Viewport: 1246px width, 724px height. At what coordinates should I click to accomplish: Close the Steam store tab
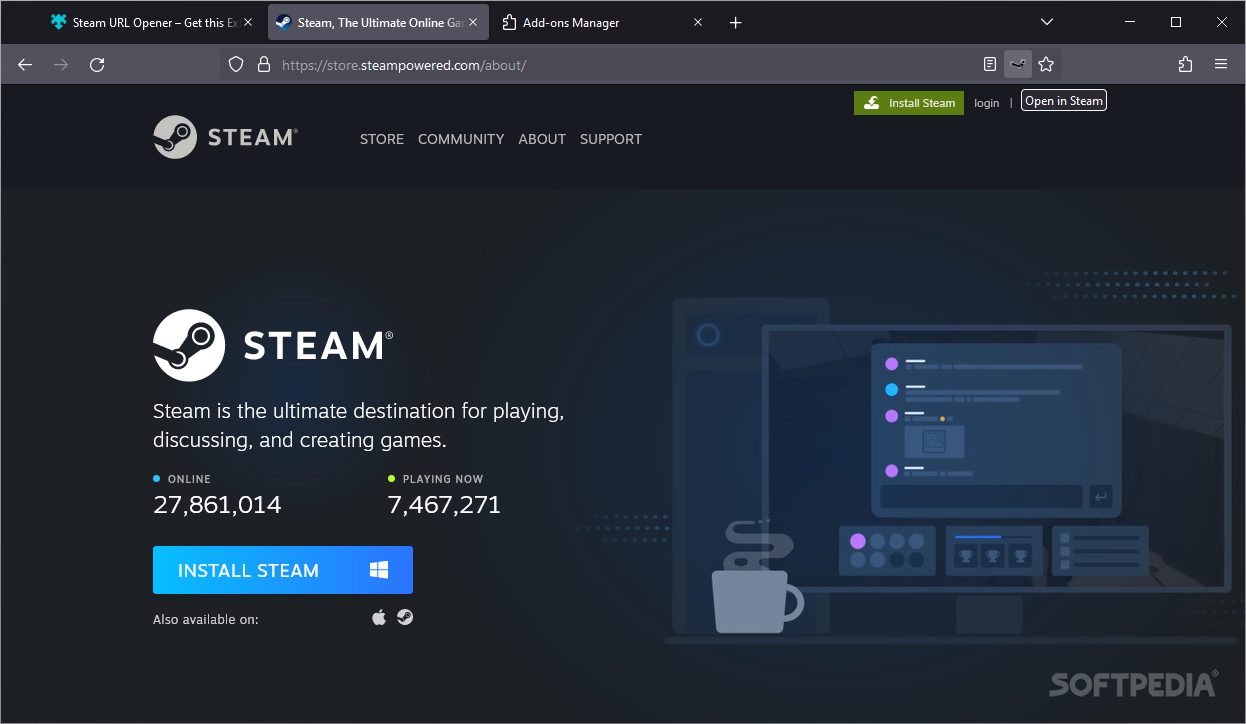pyautogui.click(x=473, y=22)
